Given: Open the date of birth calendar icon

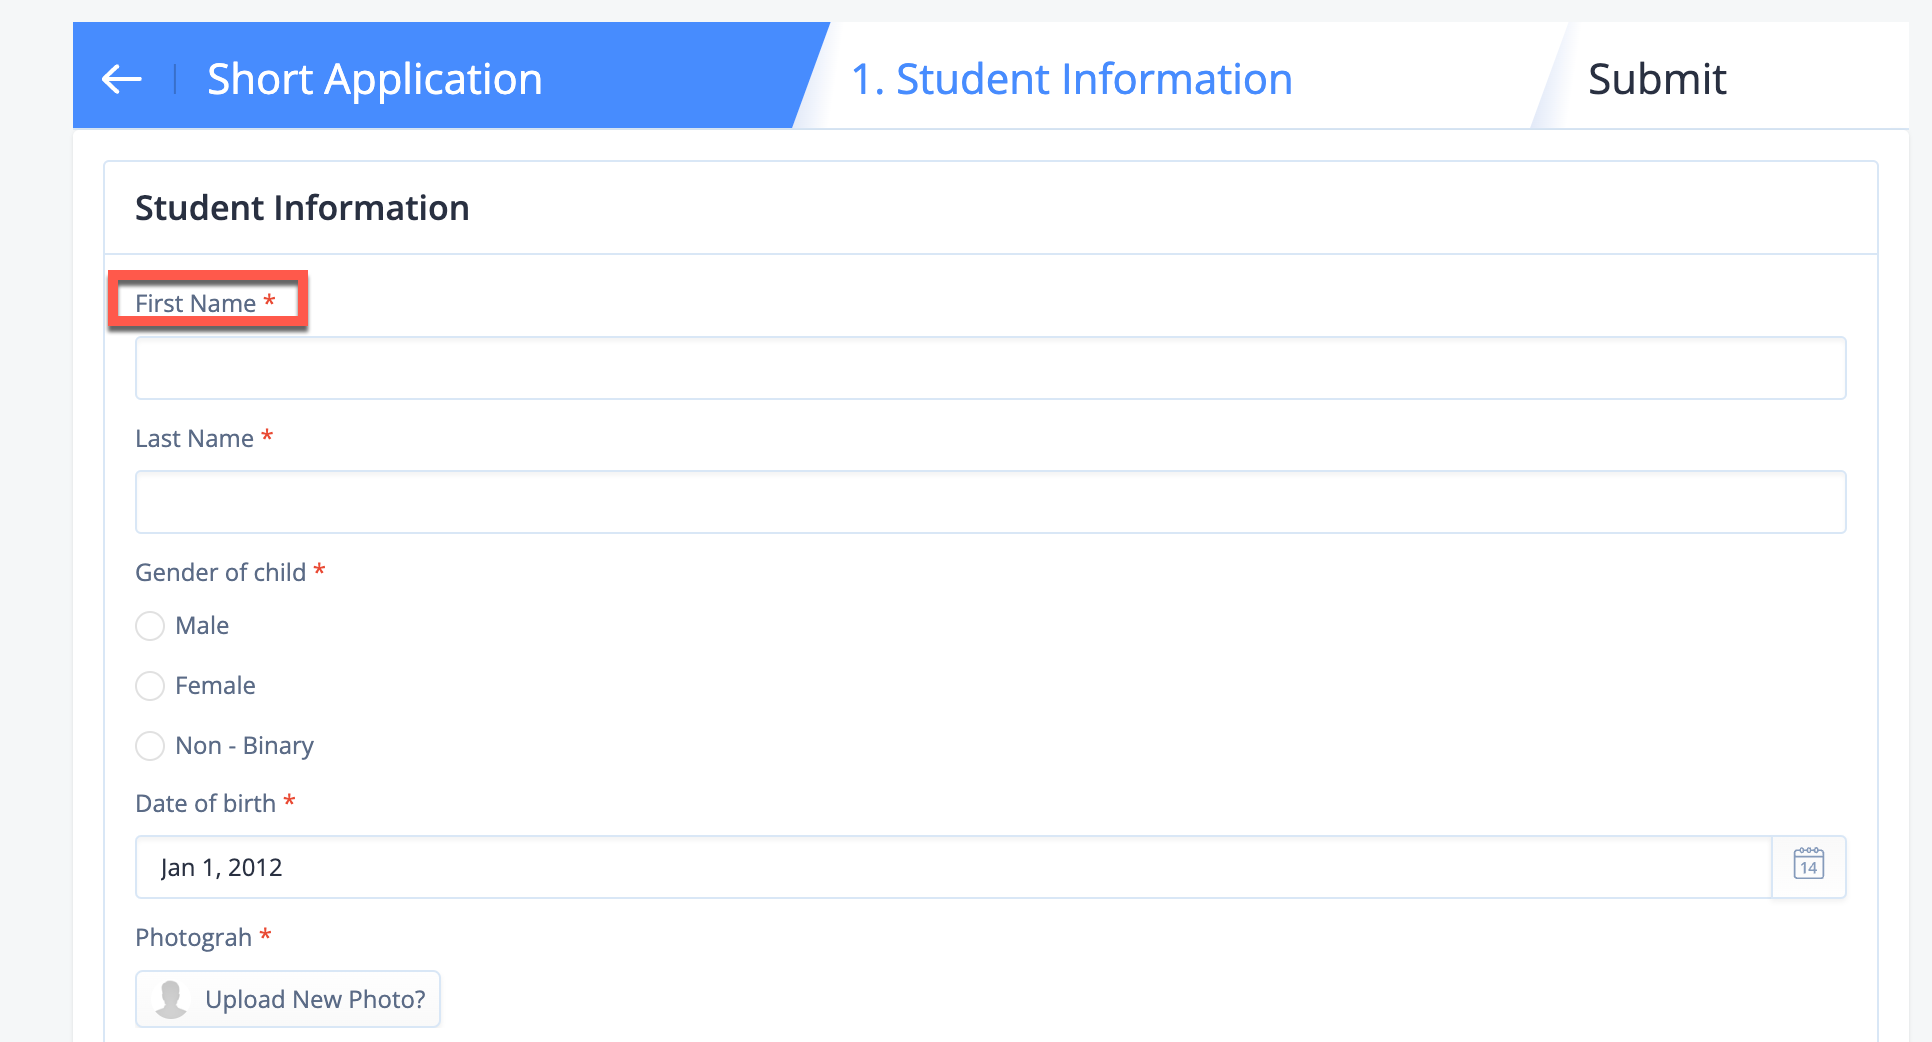Looking at the screenshot, I should pyautogui.click(x=1808, y=866).
